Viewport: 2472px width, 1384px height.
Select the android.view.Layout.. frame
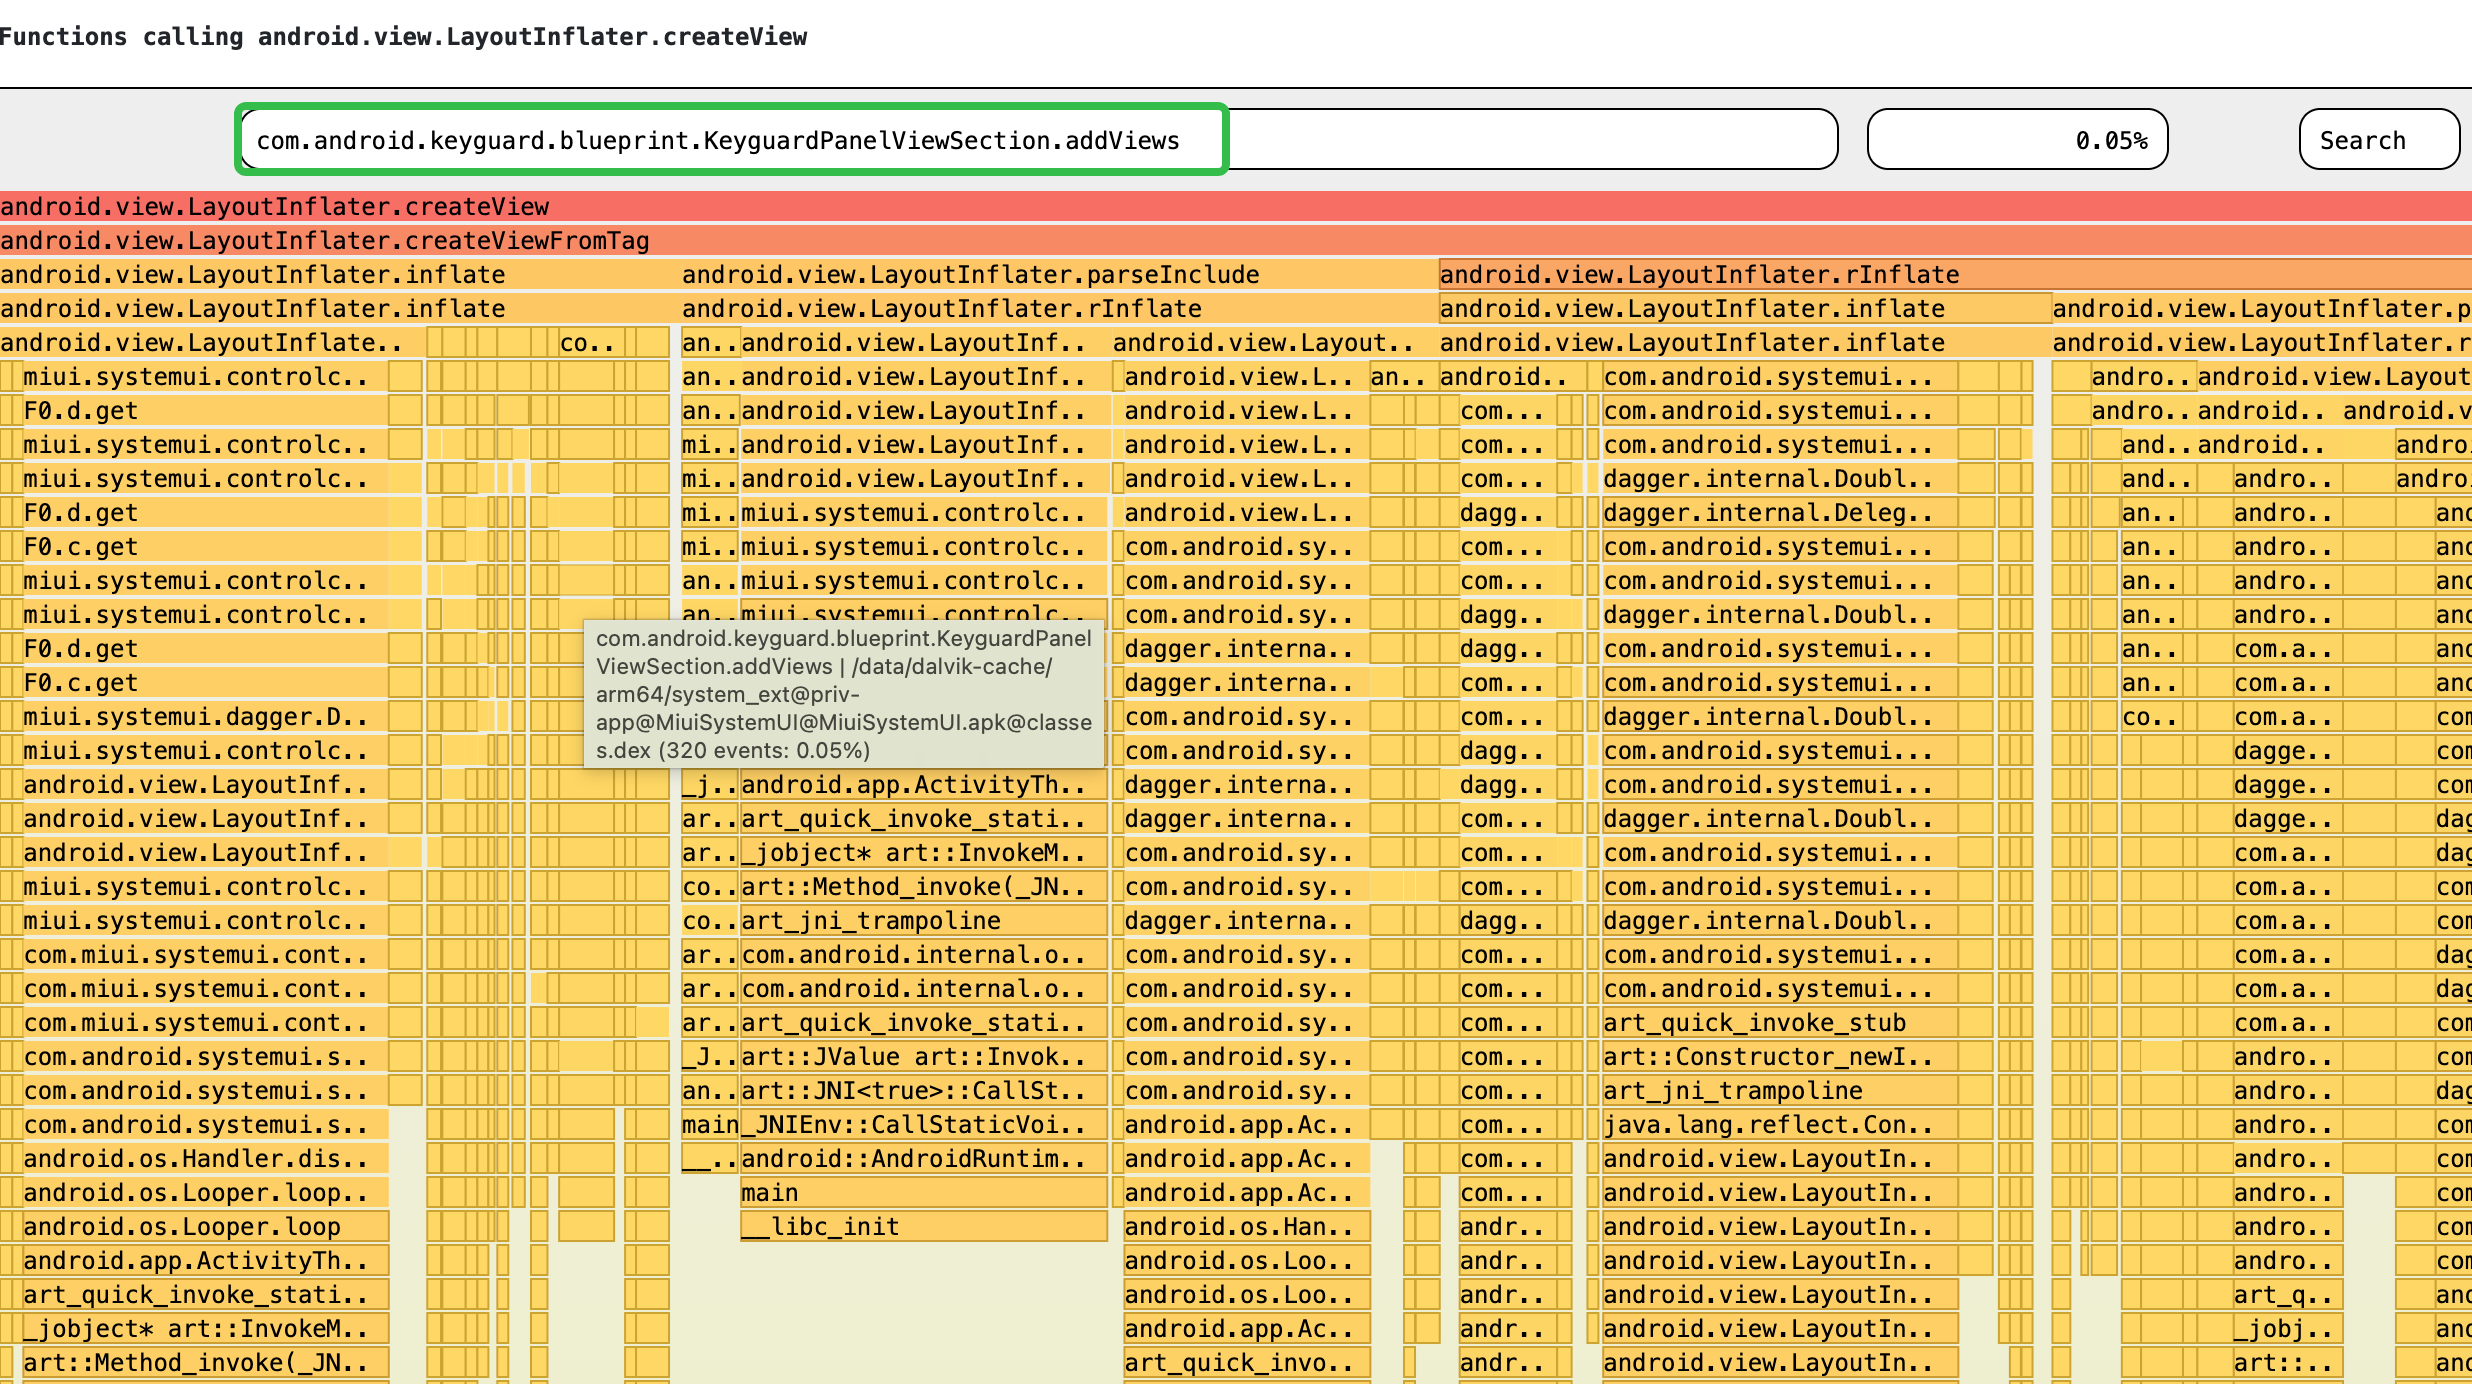pos(1274,343)
